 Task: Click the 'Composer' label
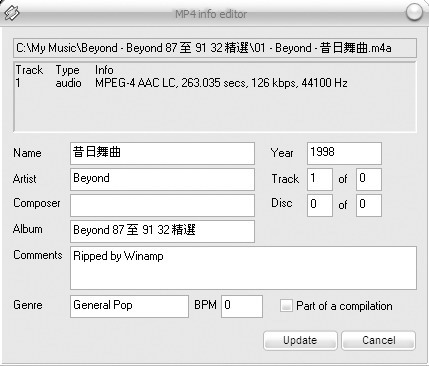point(37,203)
